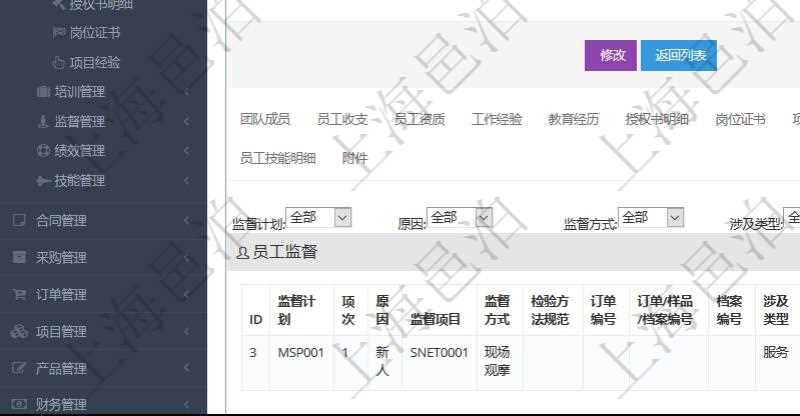The image size is (800, 416).
Task: Expand the 合同管理 menu arrow
Action: click(186, 221)
